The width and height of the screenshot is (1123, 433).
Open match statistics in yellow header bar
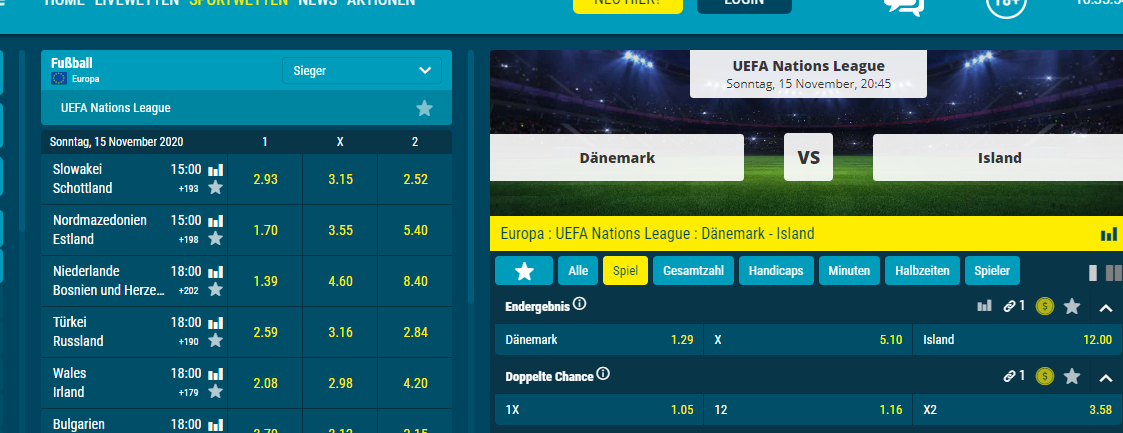(x=1108, y=234)
